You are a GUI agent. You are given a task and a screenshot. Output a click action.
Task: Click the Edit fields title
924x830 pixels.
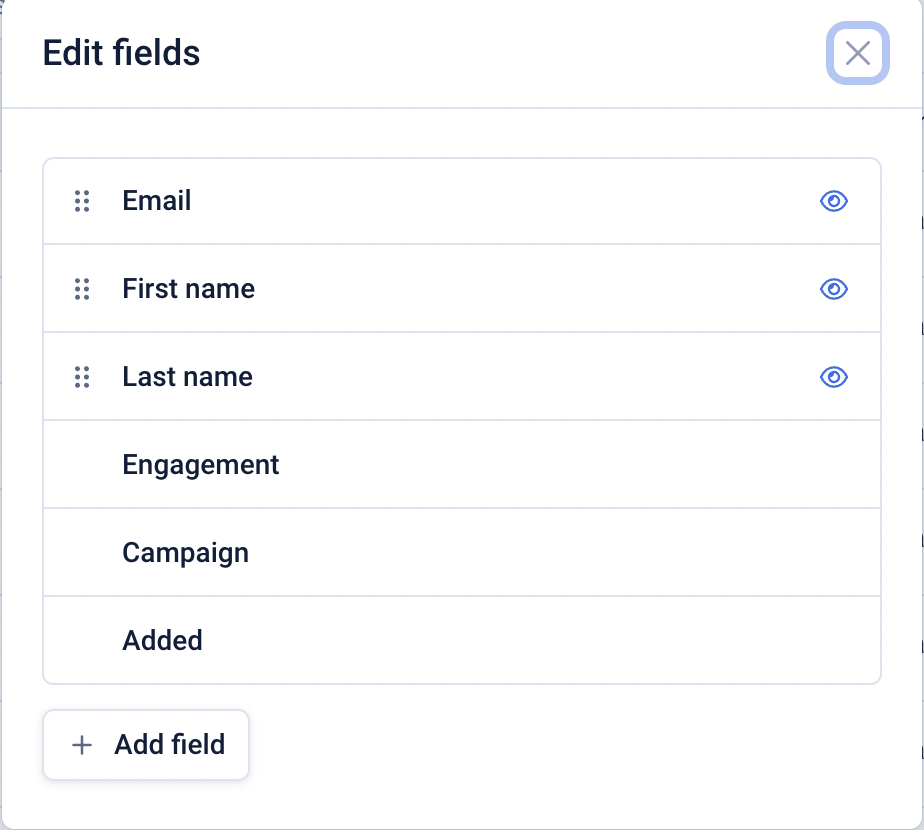click(120, 53)
